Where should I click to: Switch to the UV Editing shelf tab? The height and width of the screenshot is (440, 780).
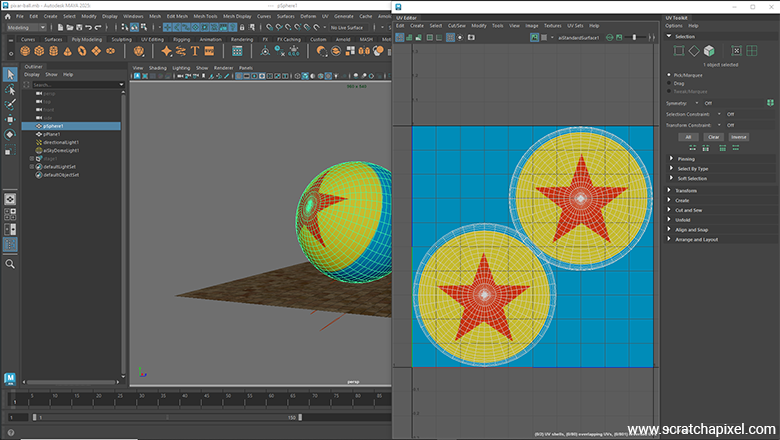(x=152, y=39)
